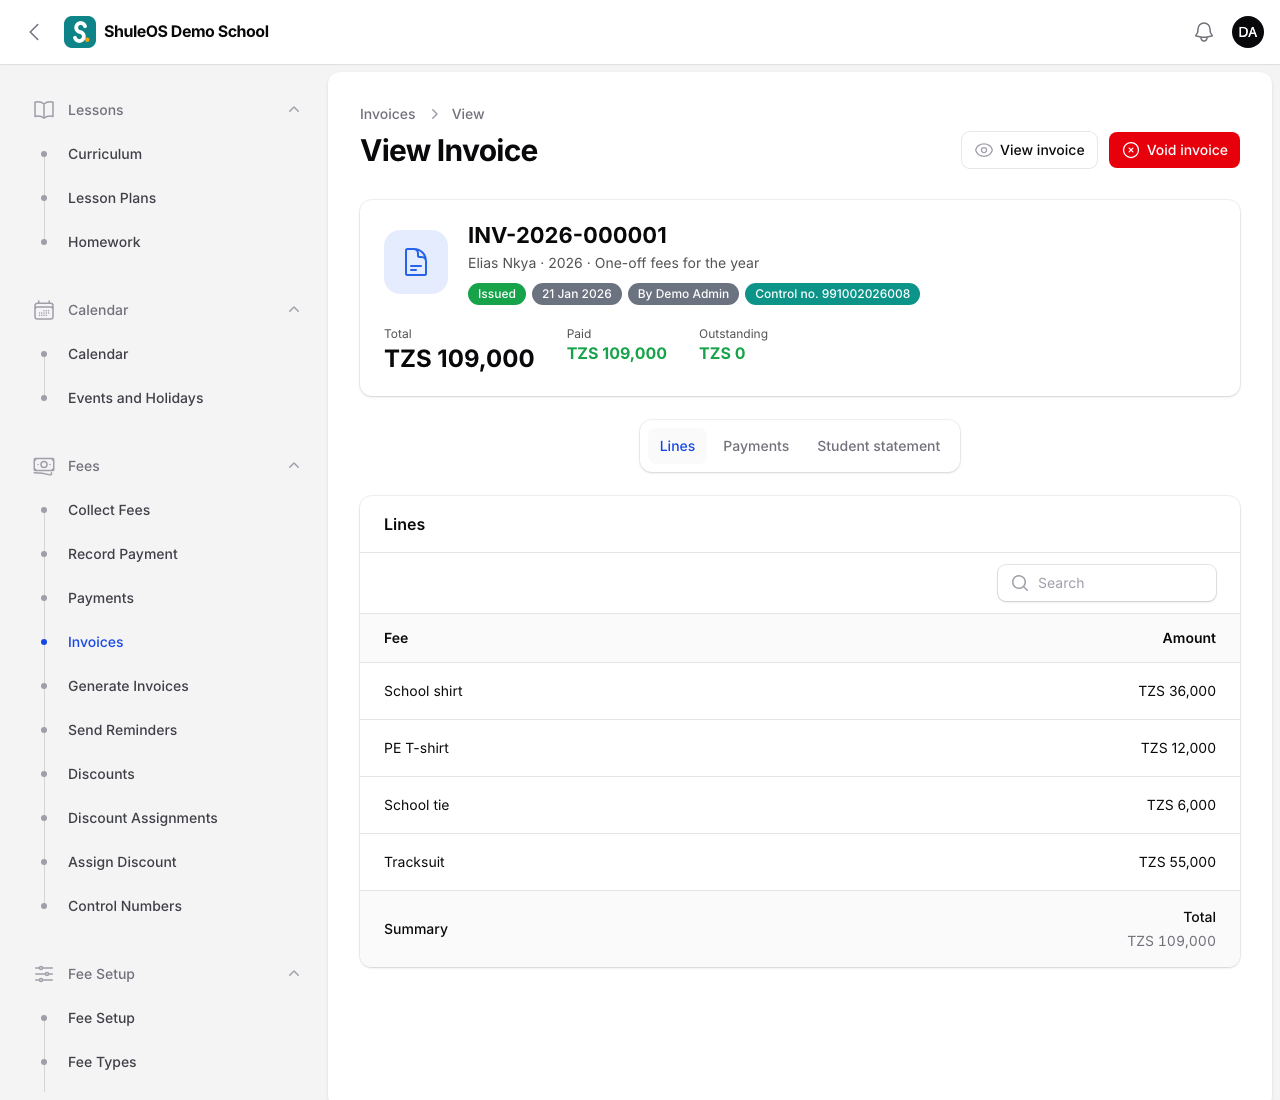1280x1100 pixels.
Task: Click the Fee Setup sliders icon
Action: point(44,974)
